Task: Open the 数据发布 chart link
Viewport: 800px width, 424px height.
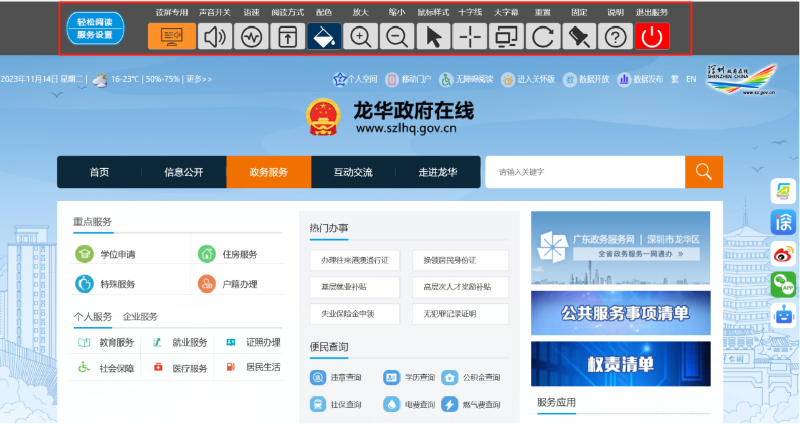Action: point(640,79)
